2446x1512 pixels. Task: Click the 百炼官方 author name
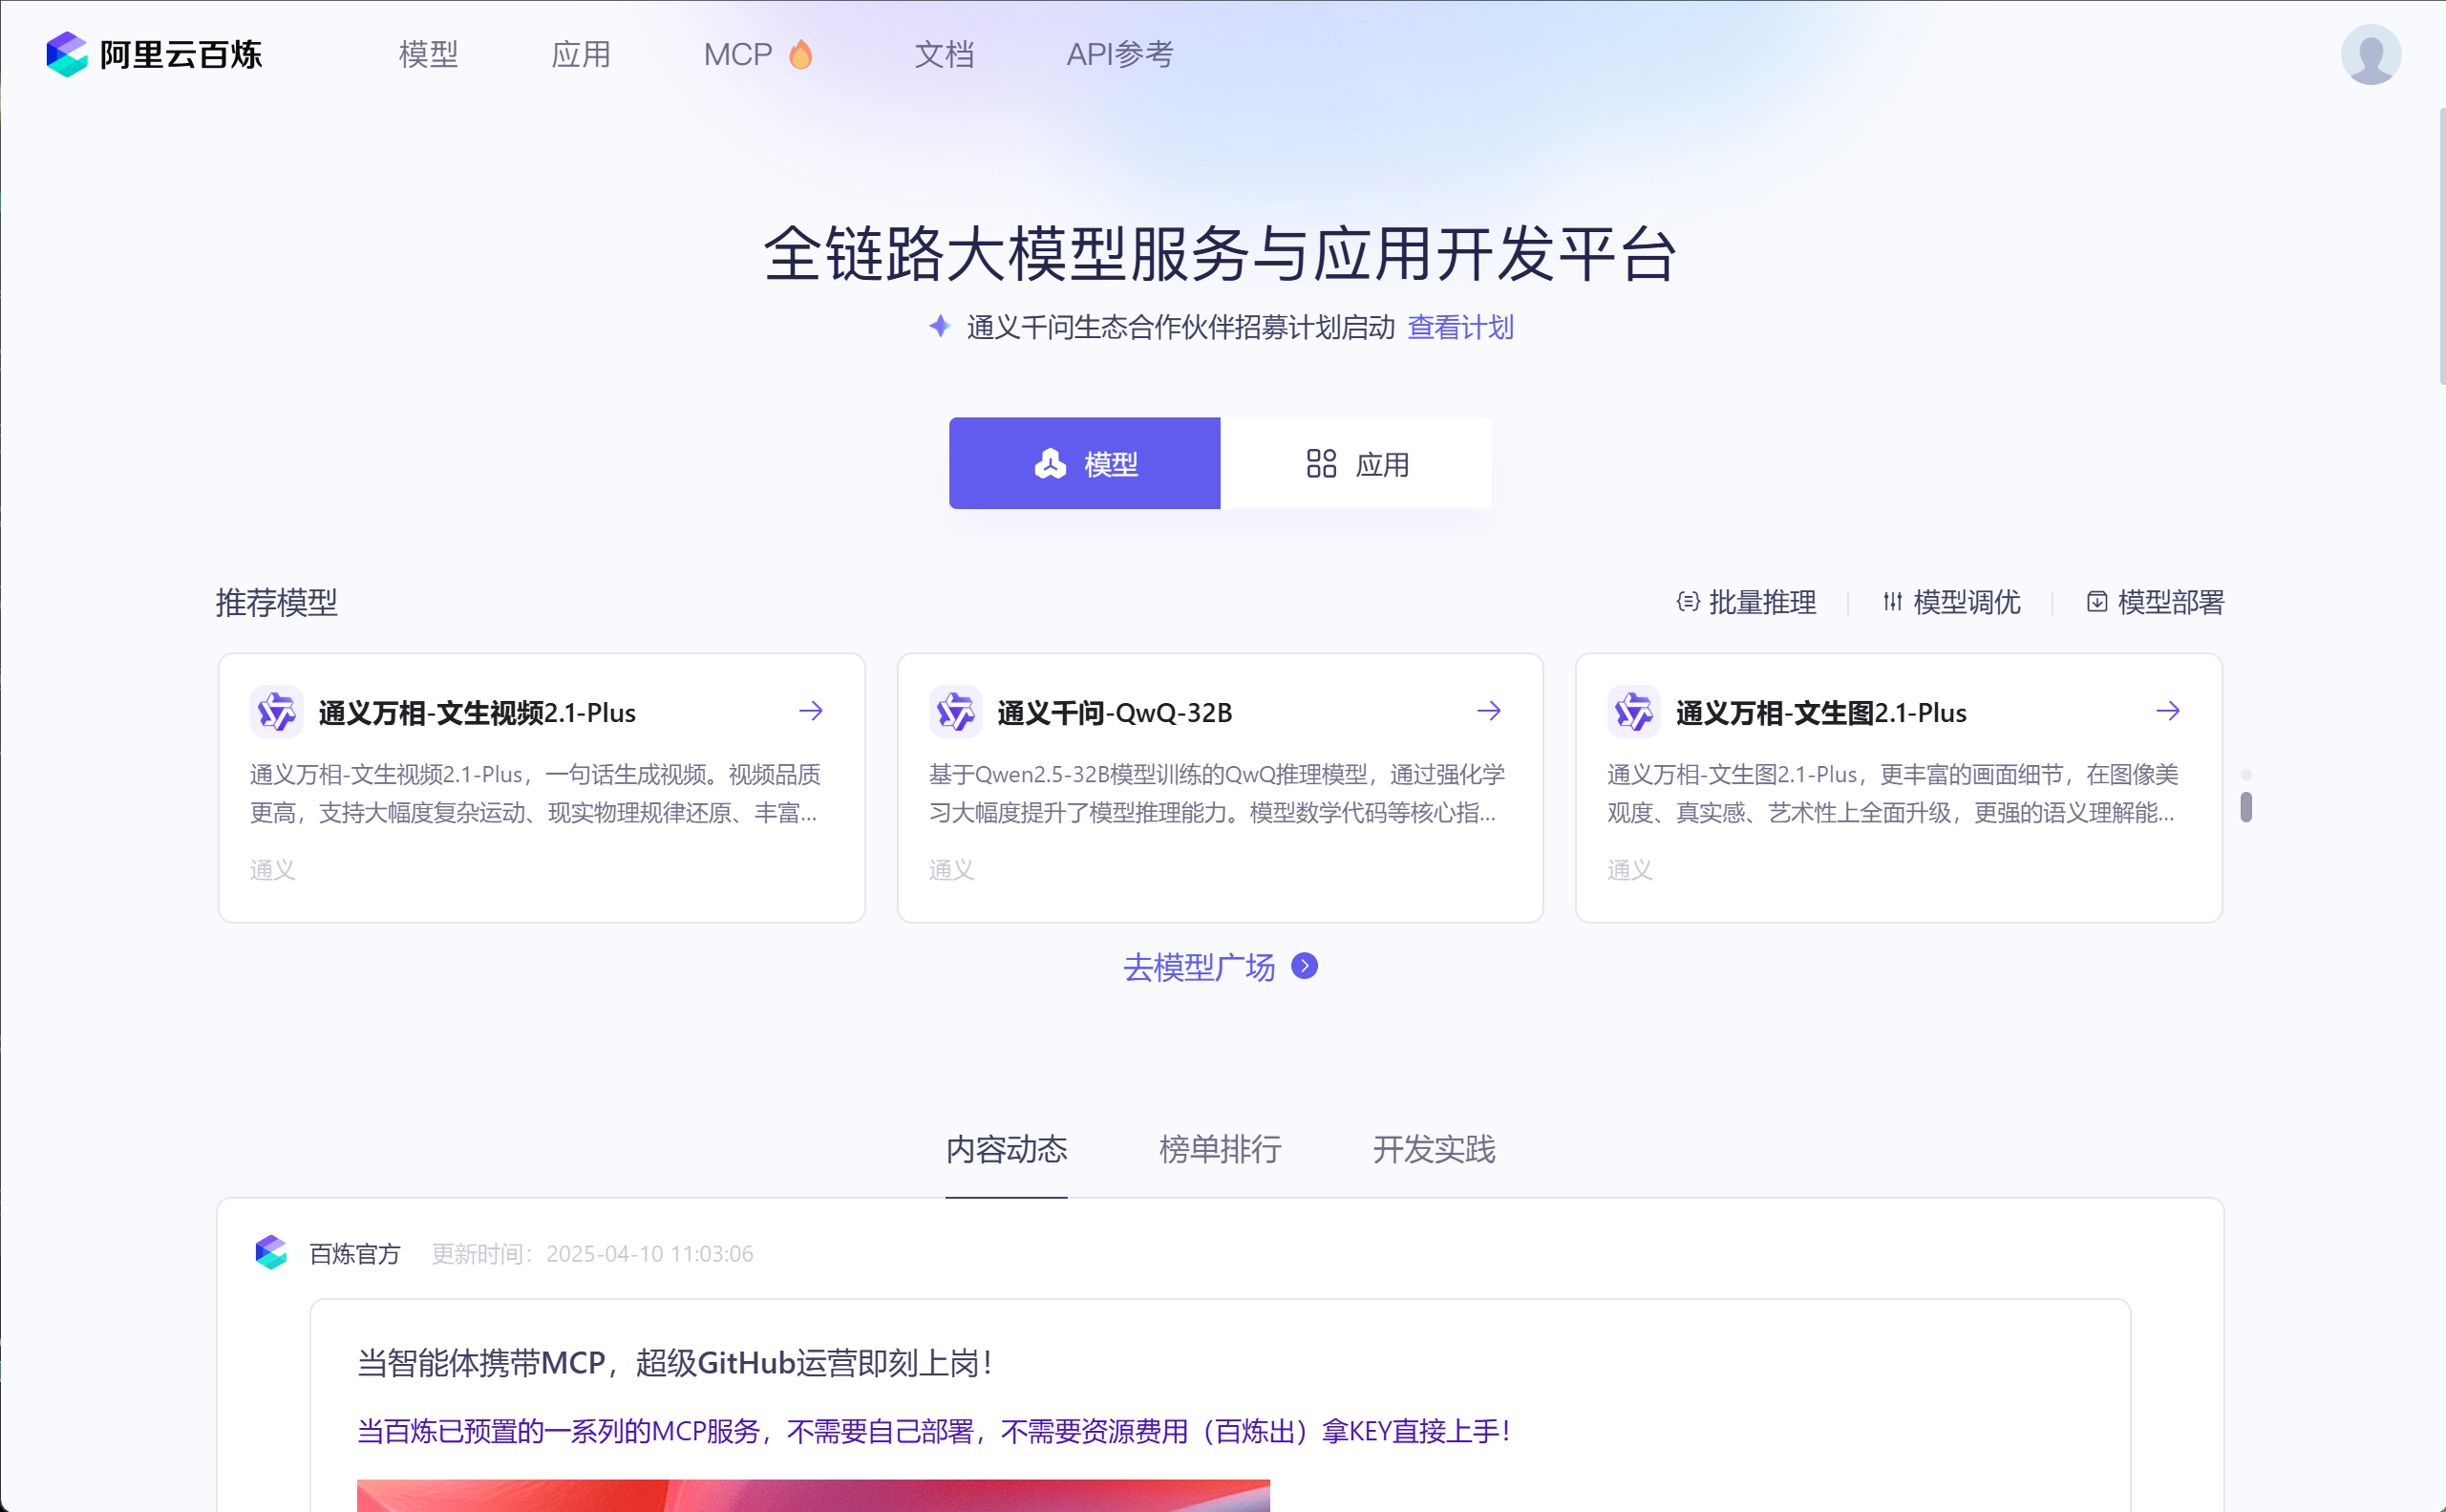355,1254
